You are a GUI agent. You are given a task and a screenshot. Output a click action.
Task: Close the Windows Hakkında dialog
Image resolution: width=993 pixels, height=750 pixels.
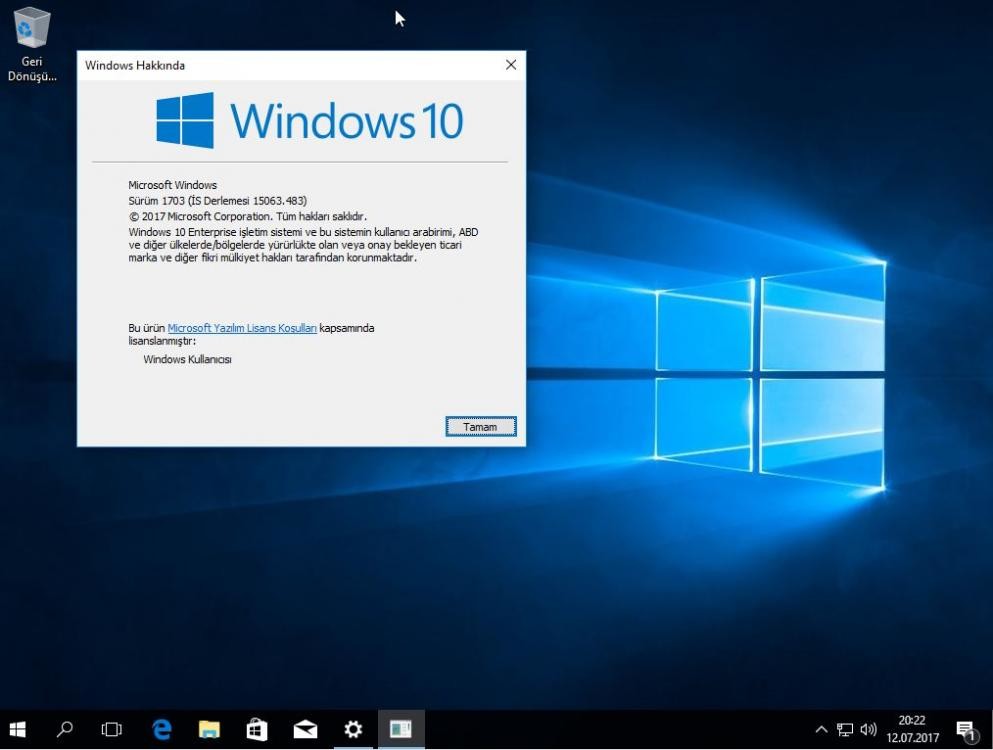click(x=511, y=65)
